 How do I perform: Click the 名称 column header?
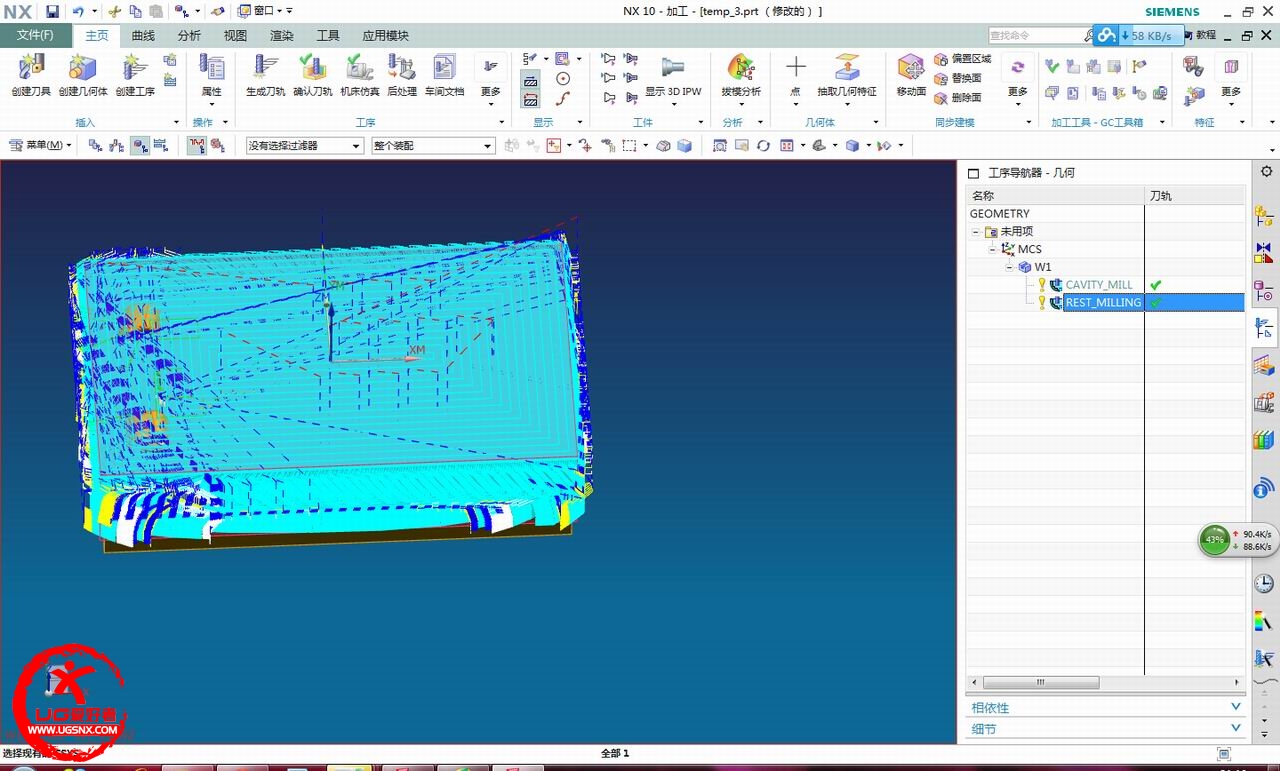coord(1055,196)
